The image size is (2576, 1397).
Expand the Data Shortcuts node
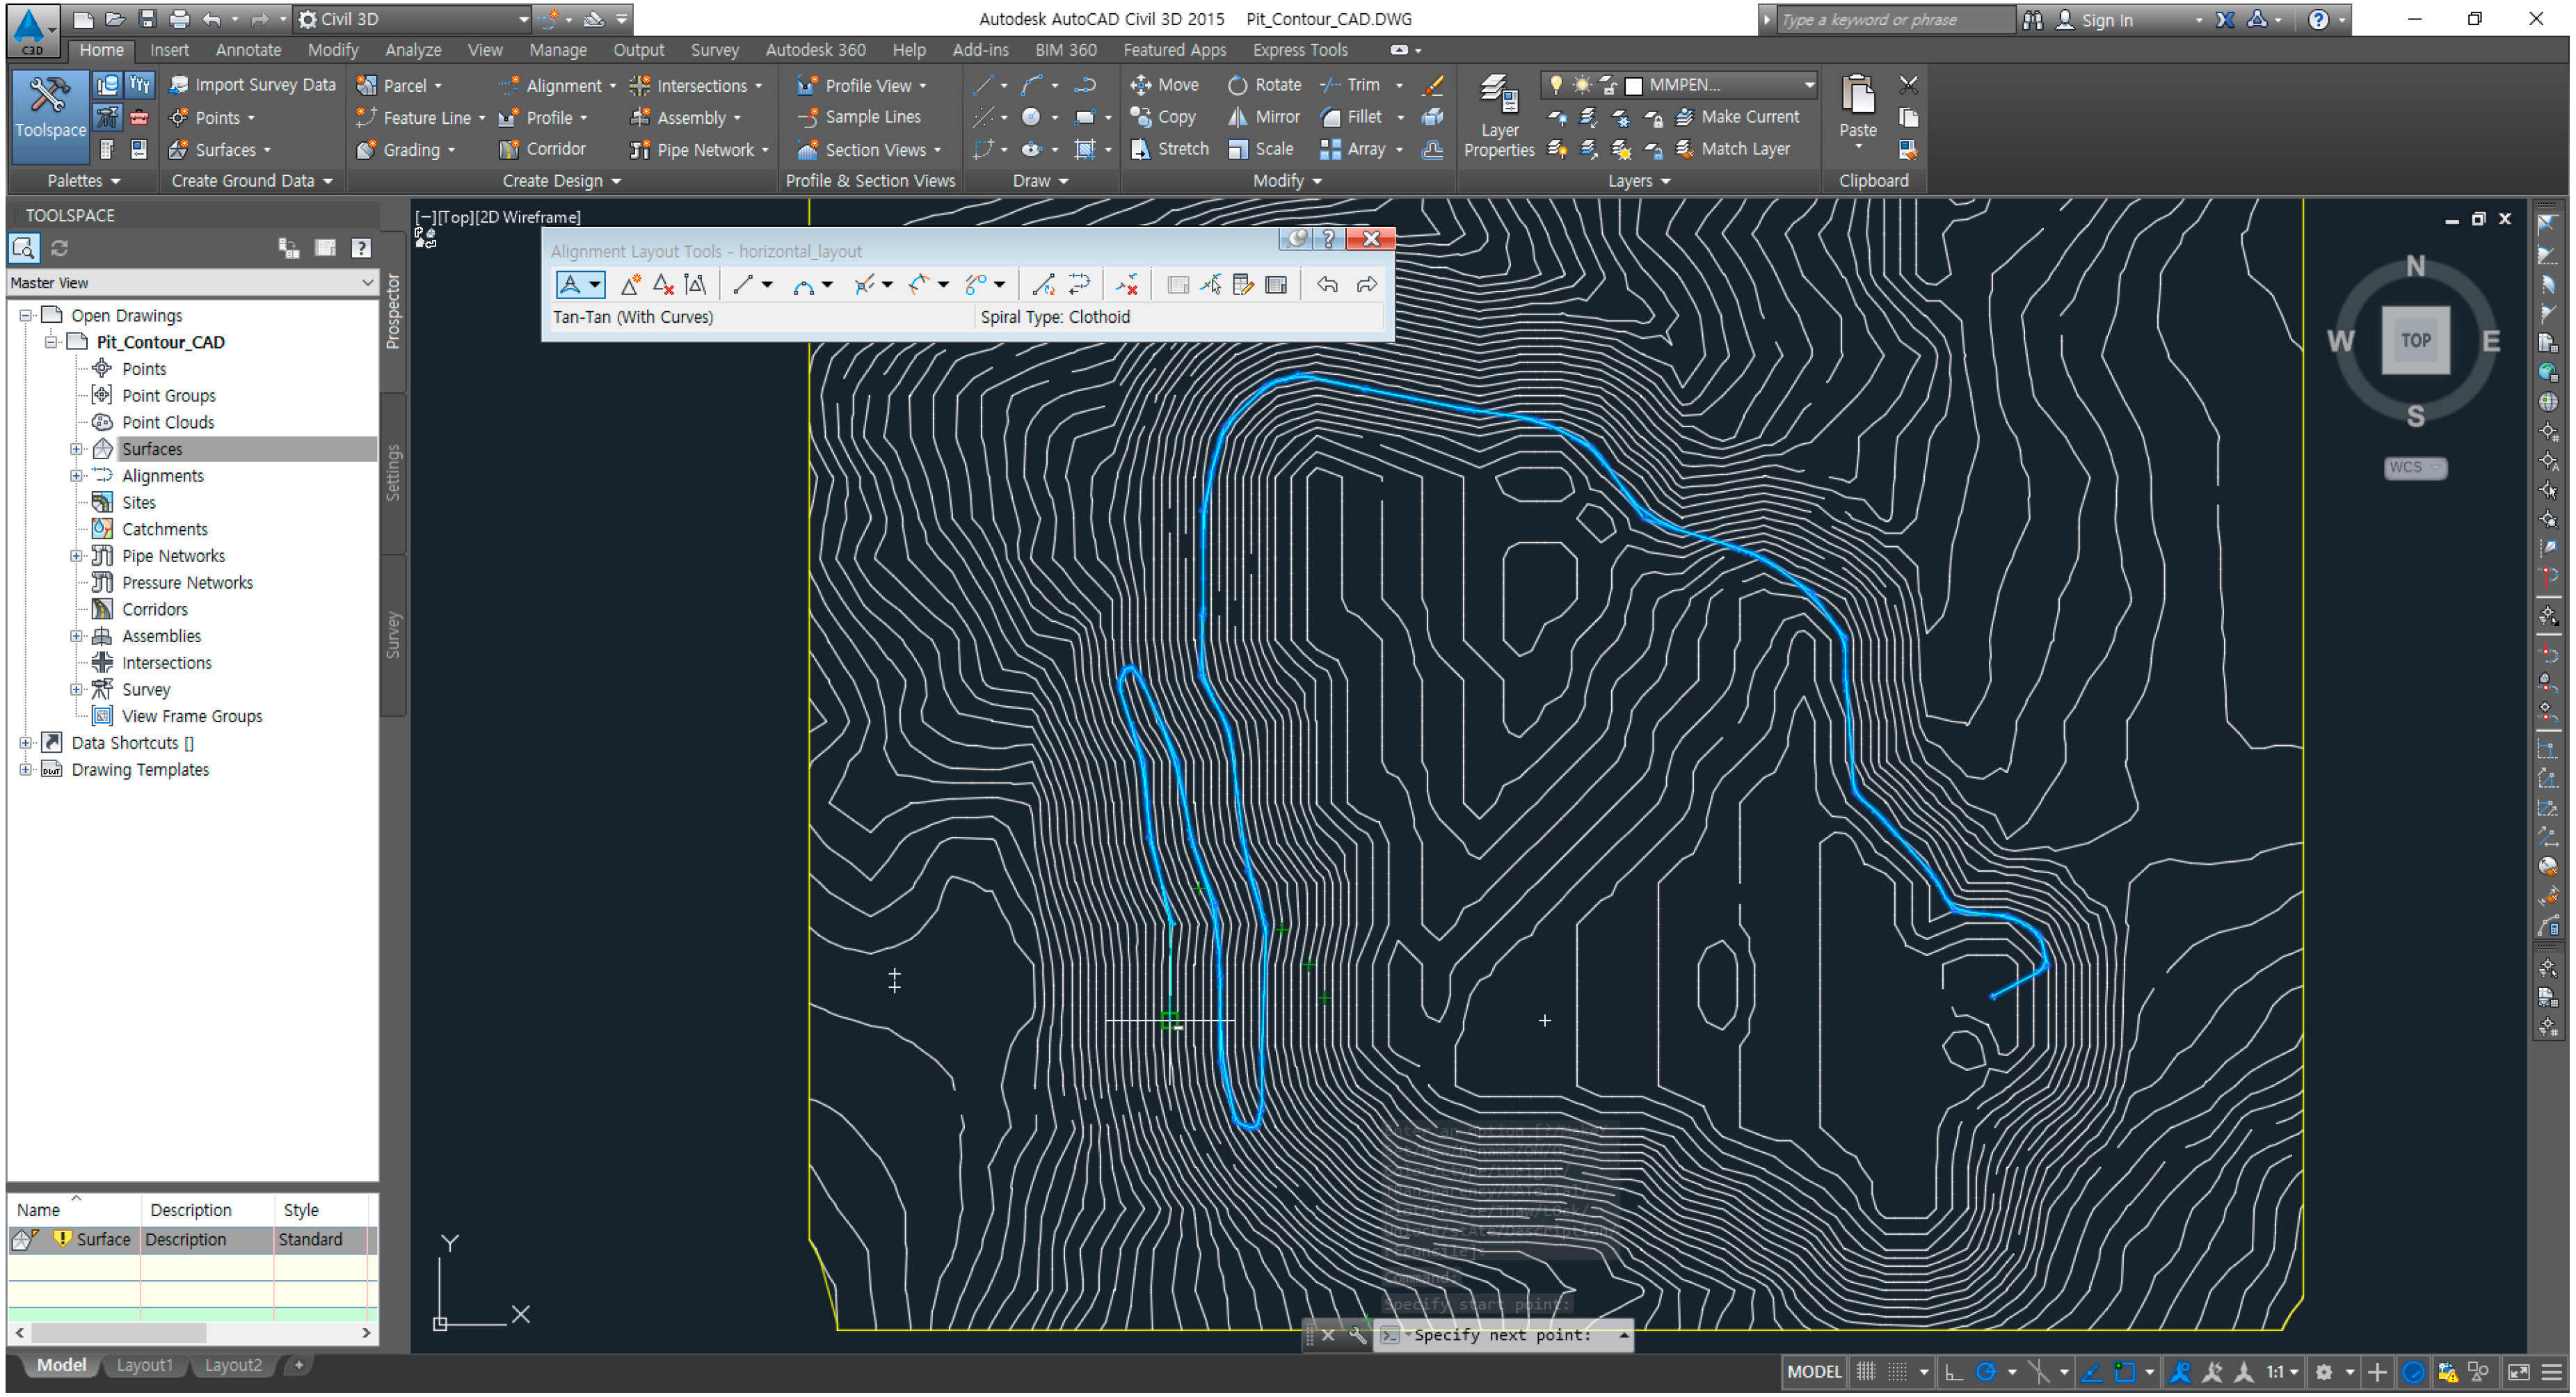pyautogui.click(x=26, y=744)
